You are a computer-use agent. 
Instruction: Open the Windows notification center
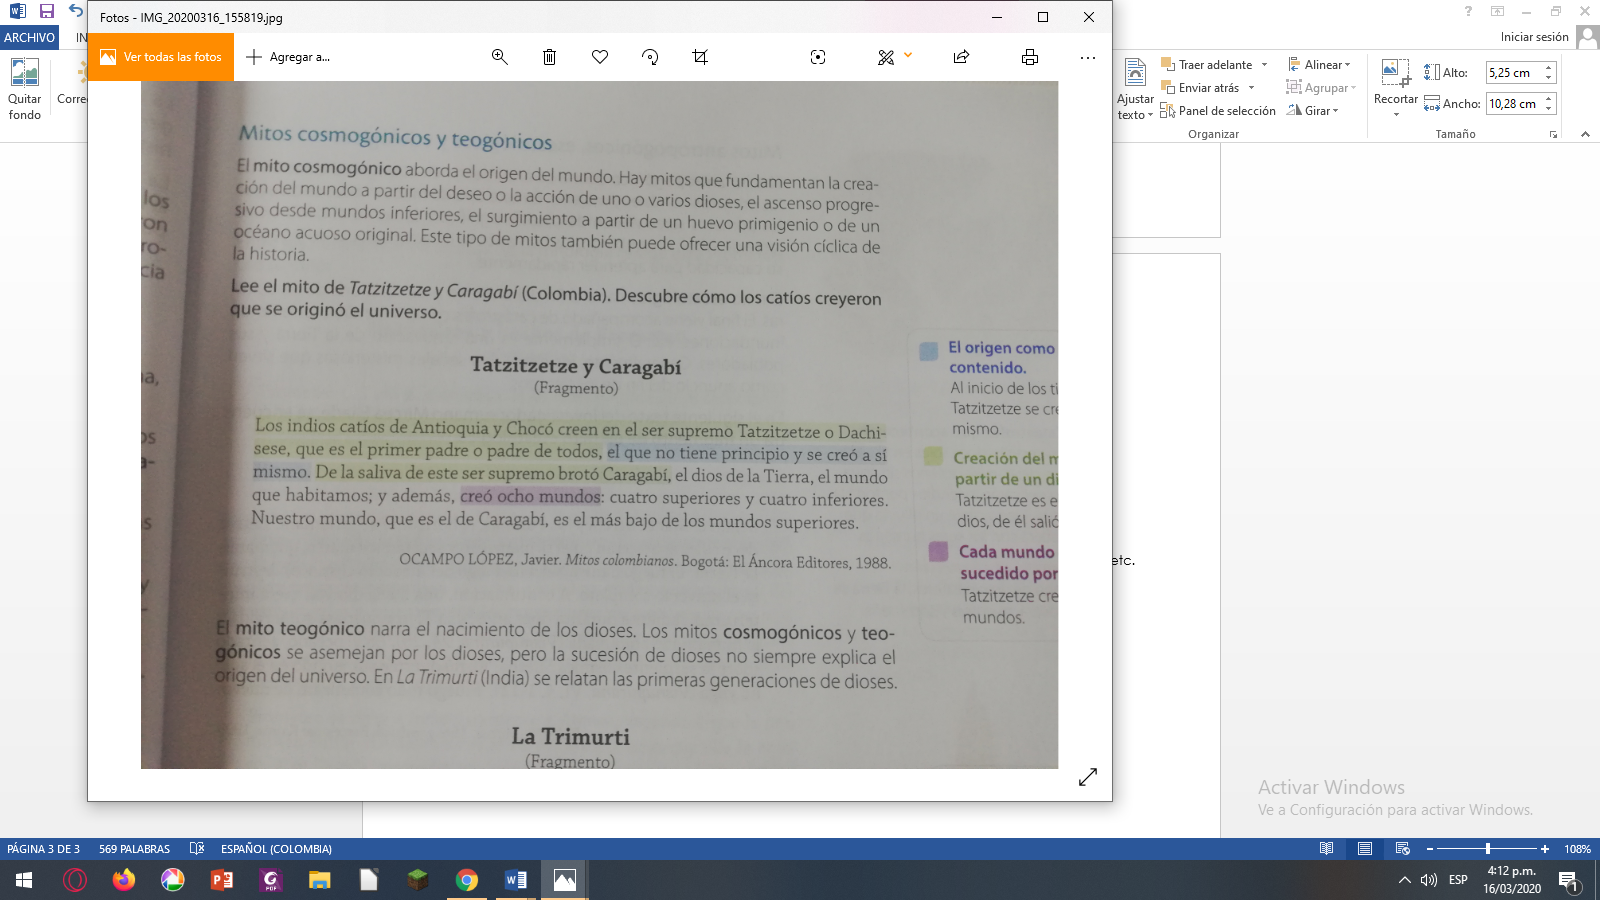1568,881
